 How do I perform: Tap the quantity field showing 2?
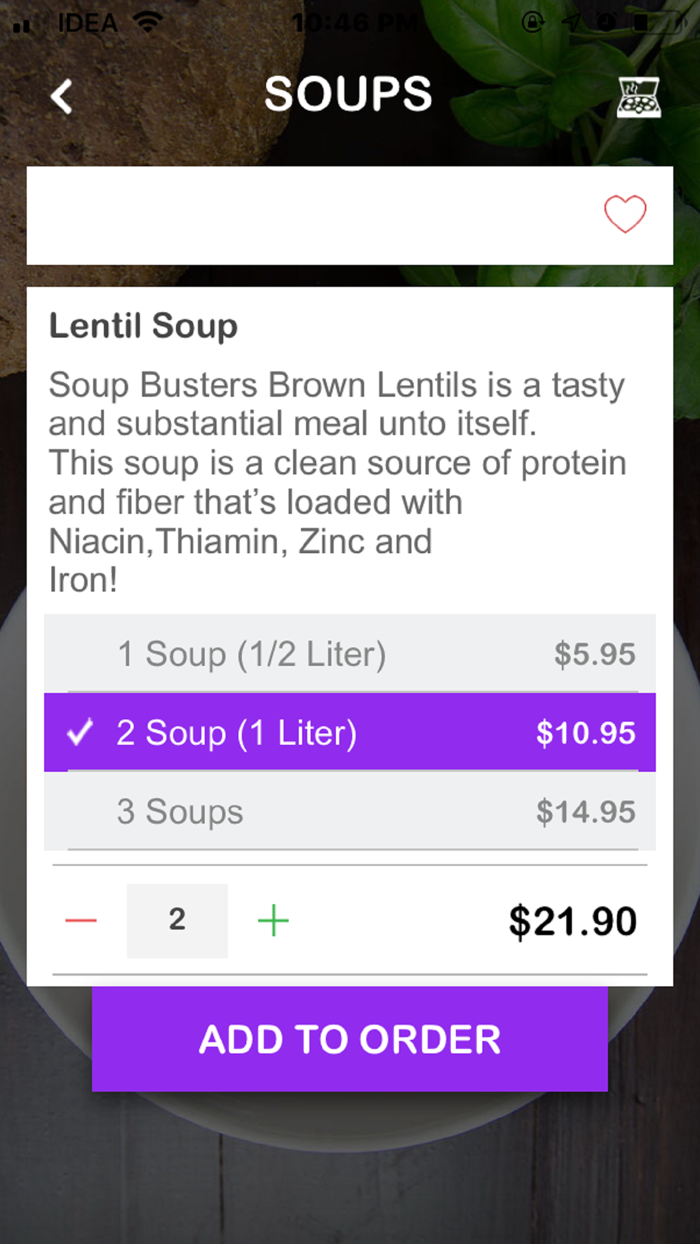coord(177,920)
